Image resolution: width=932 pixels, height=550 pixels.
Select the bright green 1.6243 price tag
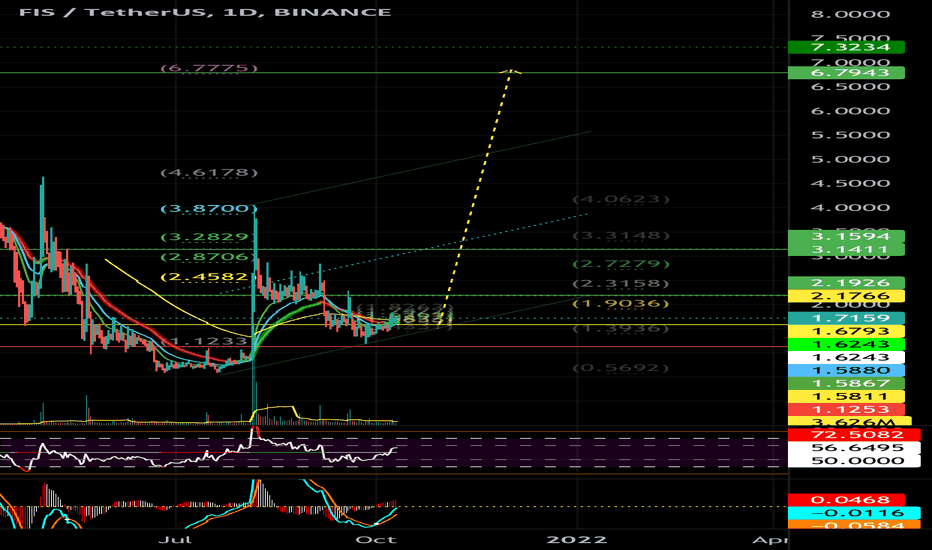(x=846, y=344)
